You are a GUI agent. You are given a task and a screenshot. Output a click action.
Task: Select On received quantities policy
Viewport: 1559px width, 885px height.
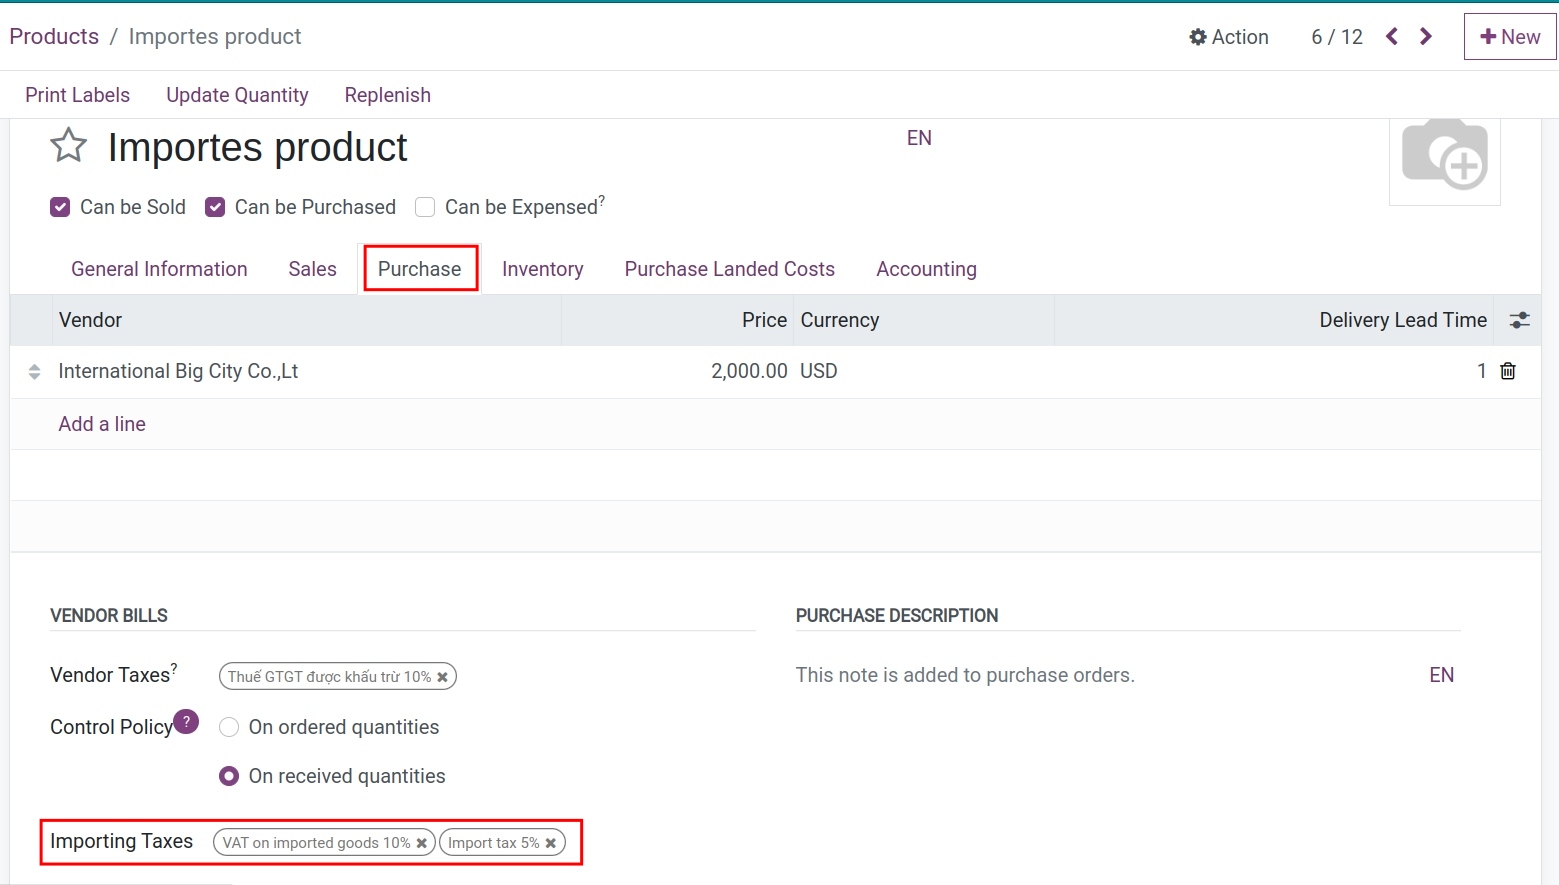click(x=229, y=776)
